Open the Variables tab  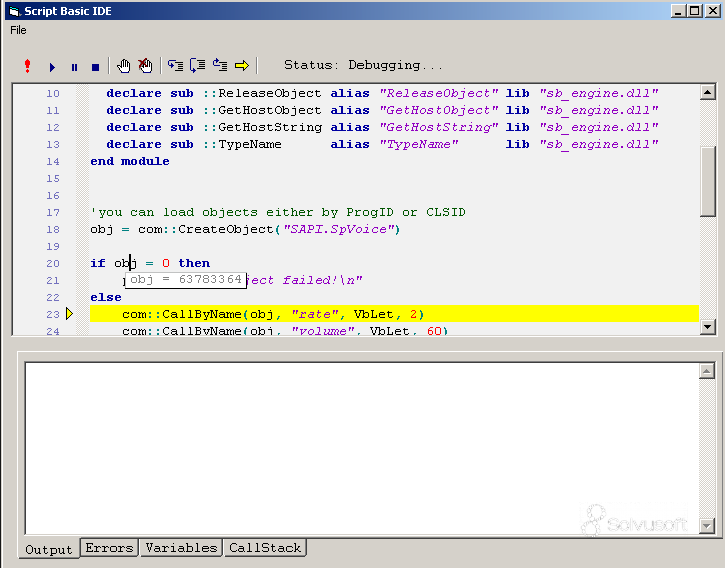click(181, 548)
